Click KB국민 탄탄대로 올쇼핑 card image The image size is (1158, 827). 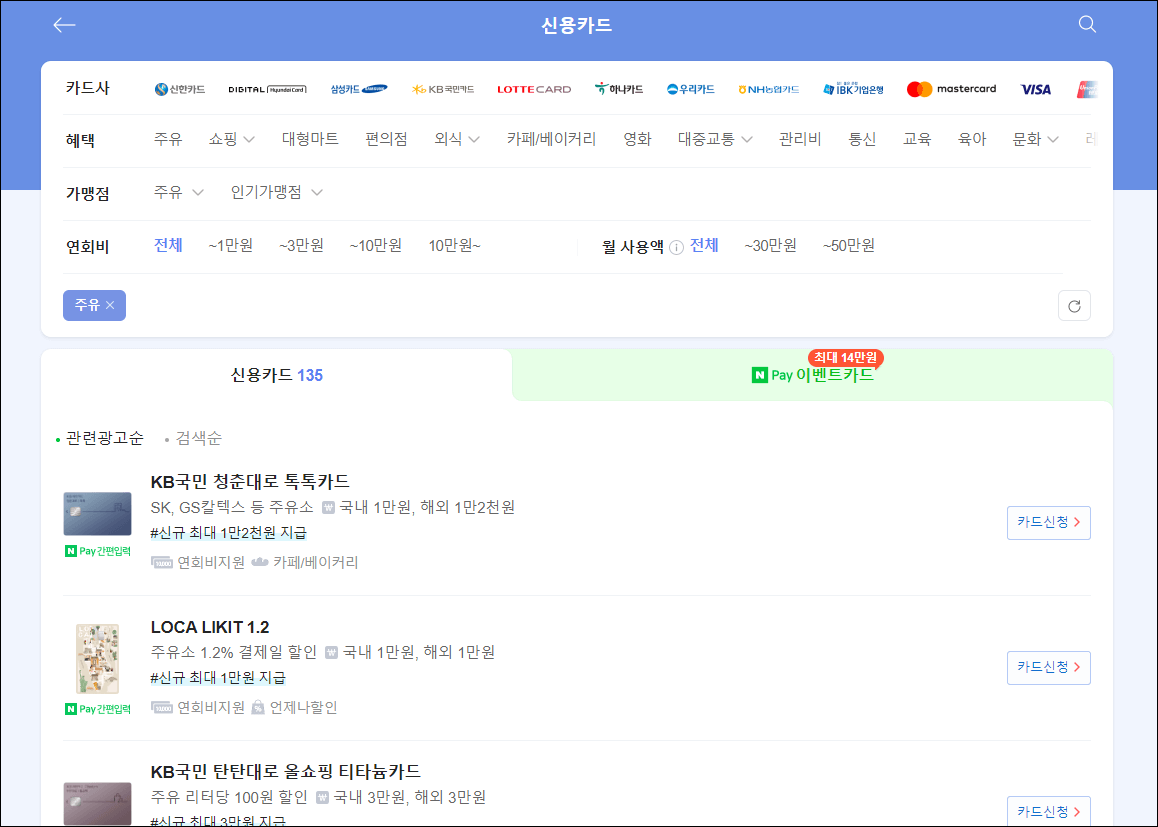[97, 804]
